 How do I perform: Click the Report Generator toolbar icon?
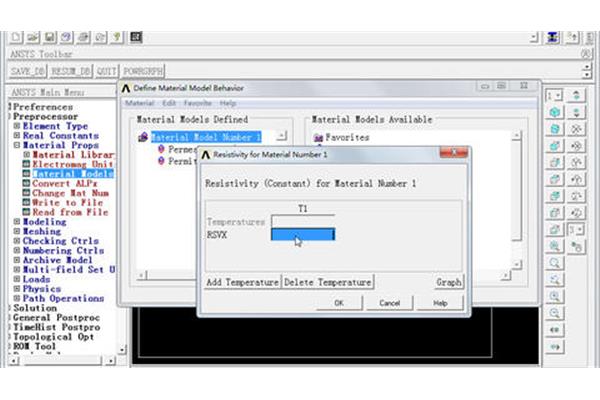coord(100,37)
